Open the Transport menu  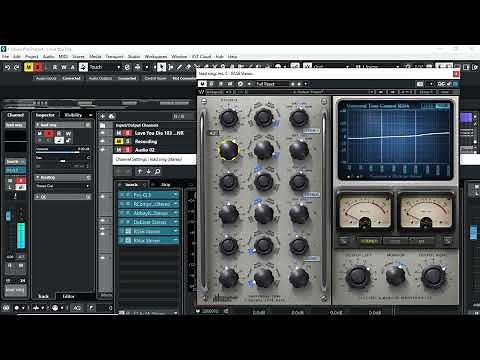point(114,56)
